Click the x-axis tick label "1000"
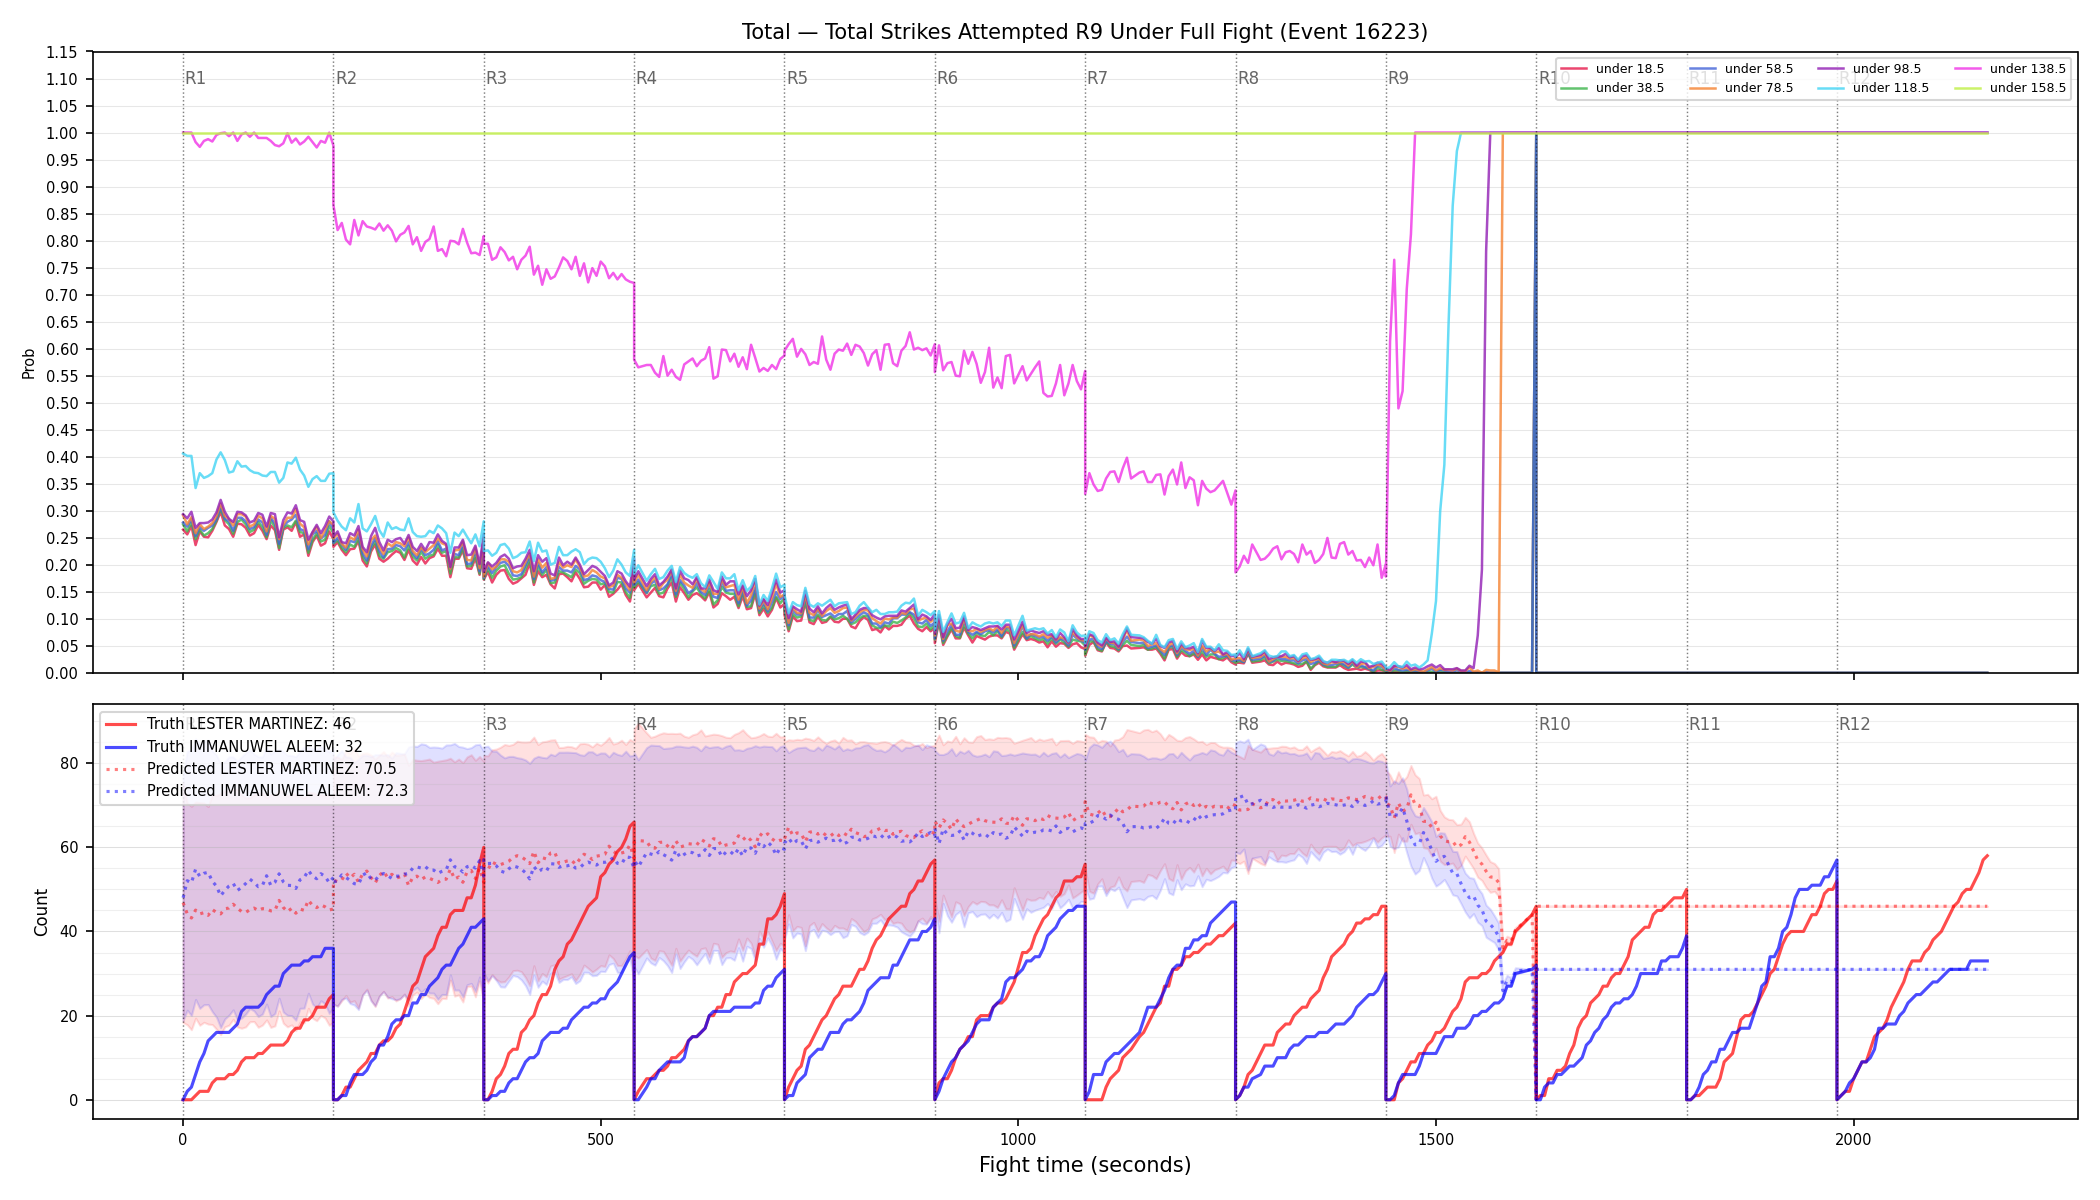This screenshot has height=1200, width=2100. (x=1018, y=1139)
